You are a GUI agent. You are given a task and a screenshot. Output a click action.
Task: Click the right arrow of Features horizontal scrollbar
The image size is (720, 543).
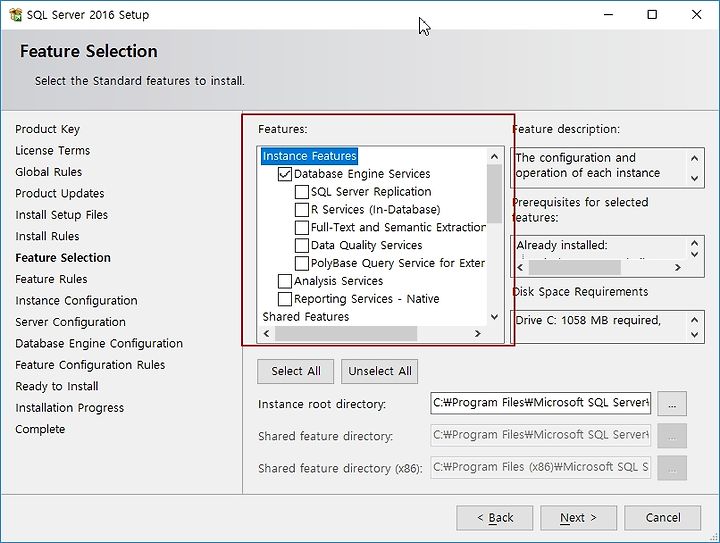pos(478,334)
